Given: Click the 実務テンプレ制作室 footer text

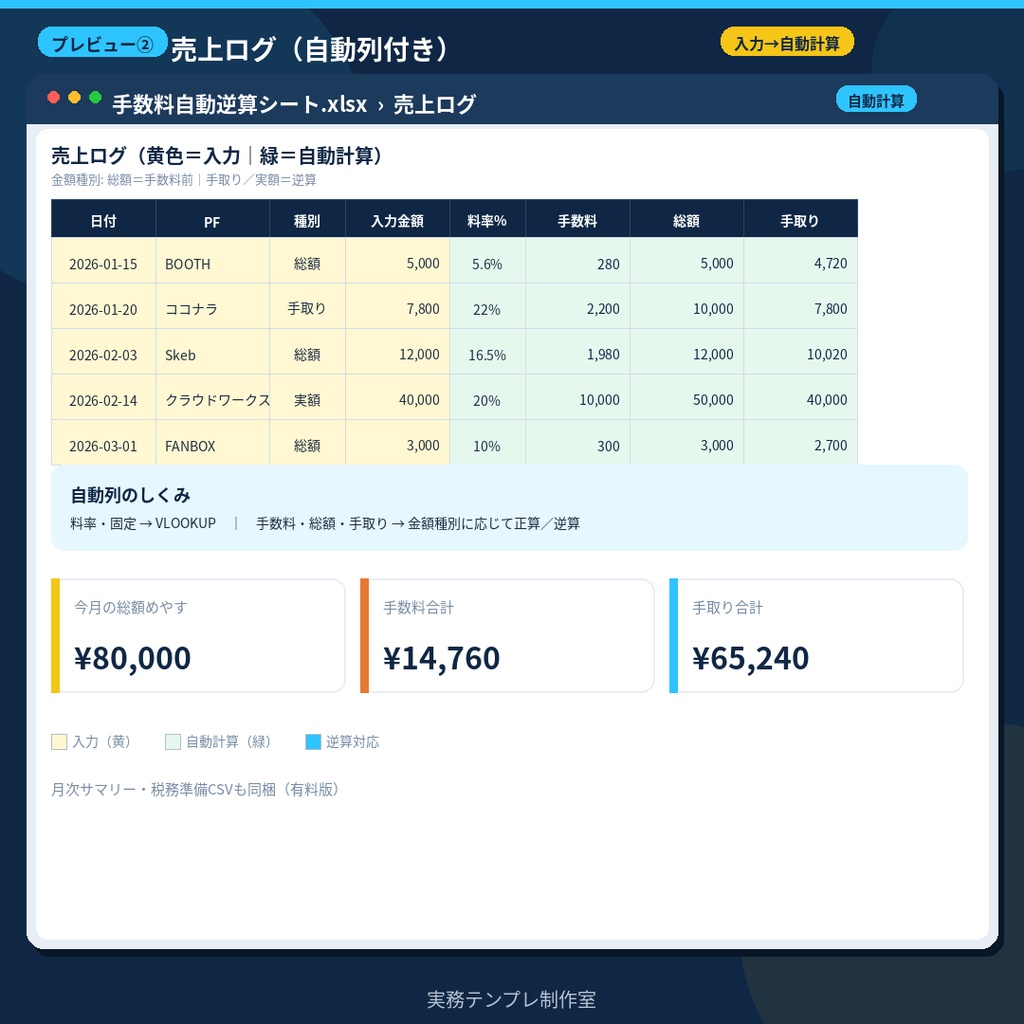Looking at the screenshot, I should coord(511,999).
